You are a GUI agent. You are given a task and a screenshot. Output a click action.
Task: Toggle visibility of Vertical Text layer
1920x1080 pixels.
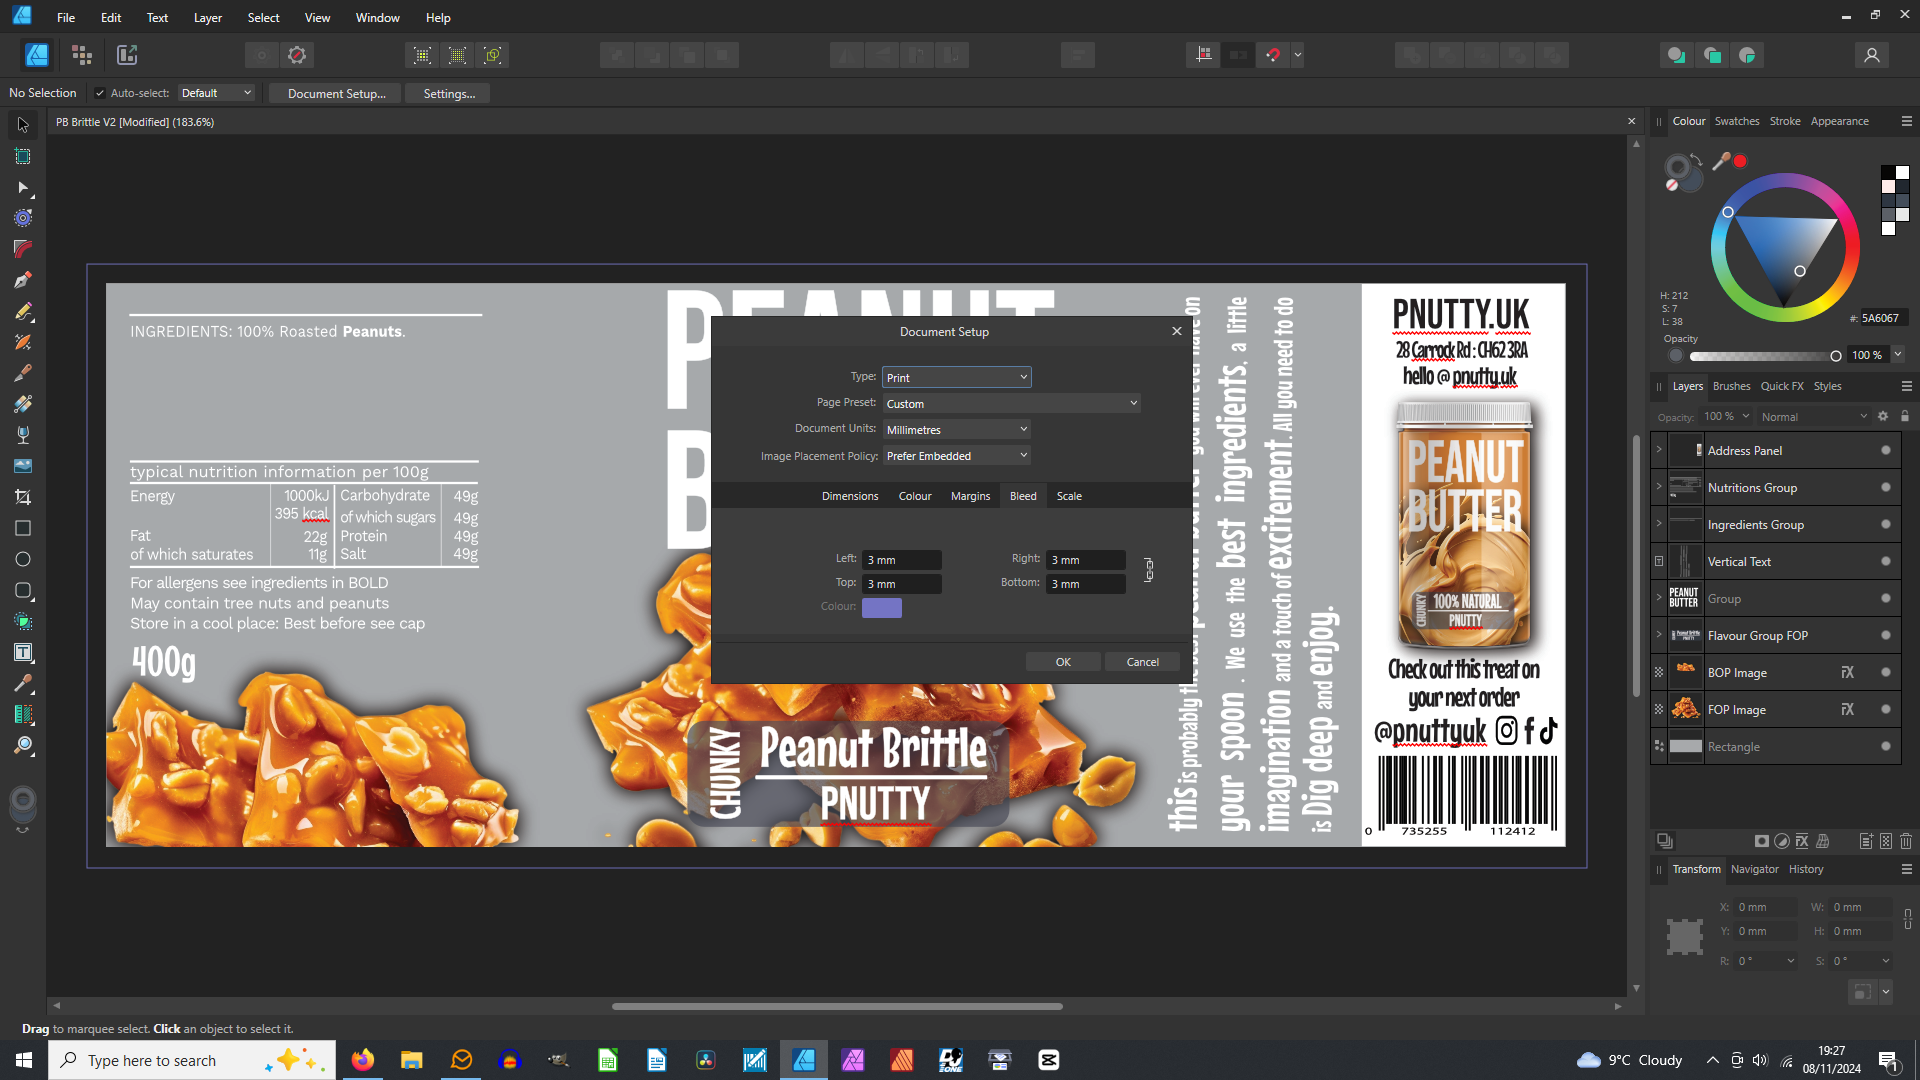click(1886, 562)
